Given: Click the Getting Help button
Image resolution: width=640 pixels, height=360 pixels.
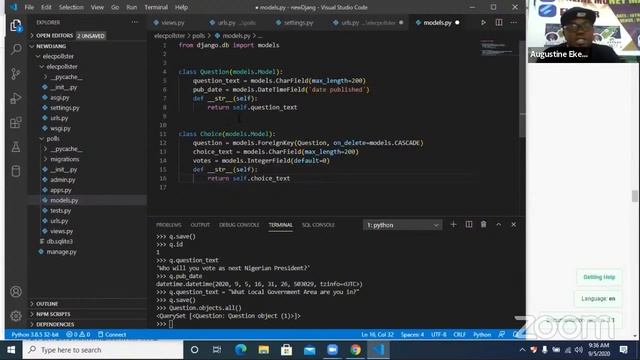Looking at the screenshot, I should click(x=599, y=277).
